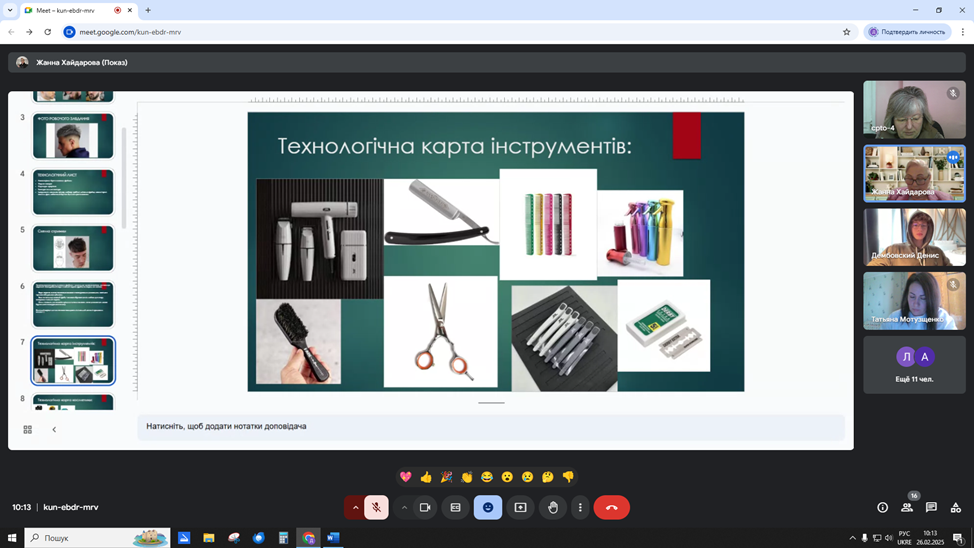974x548 pixels.
Task: Expand audio settings arrow beside microphone
Action: (x=355, y=507)
